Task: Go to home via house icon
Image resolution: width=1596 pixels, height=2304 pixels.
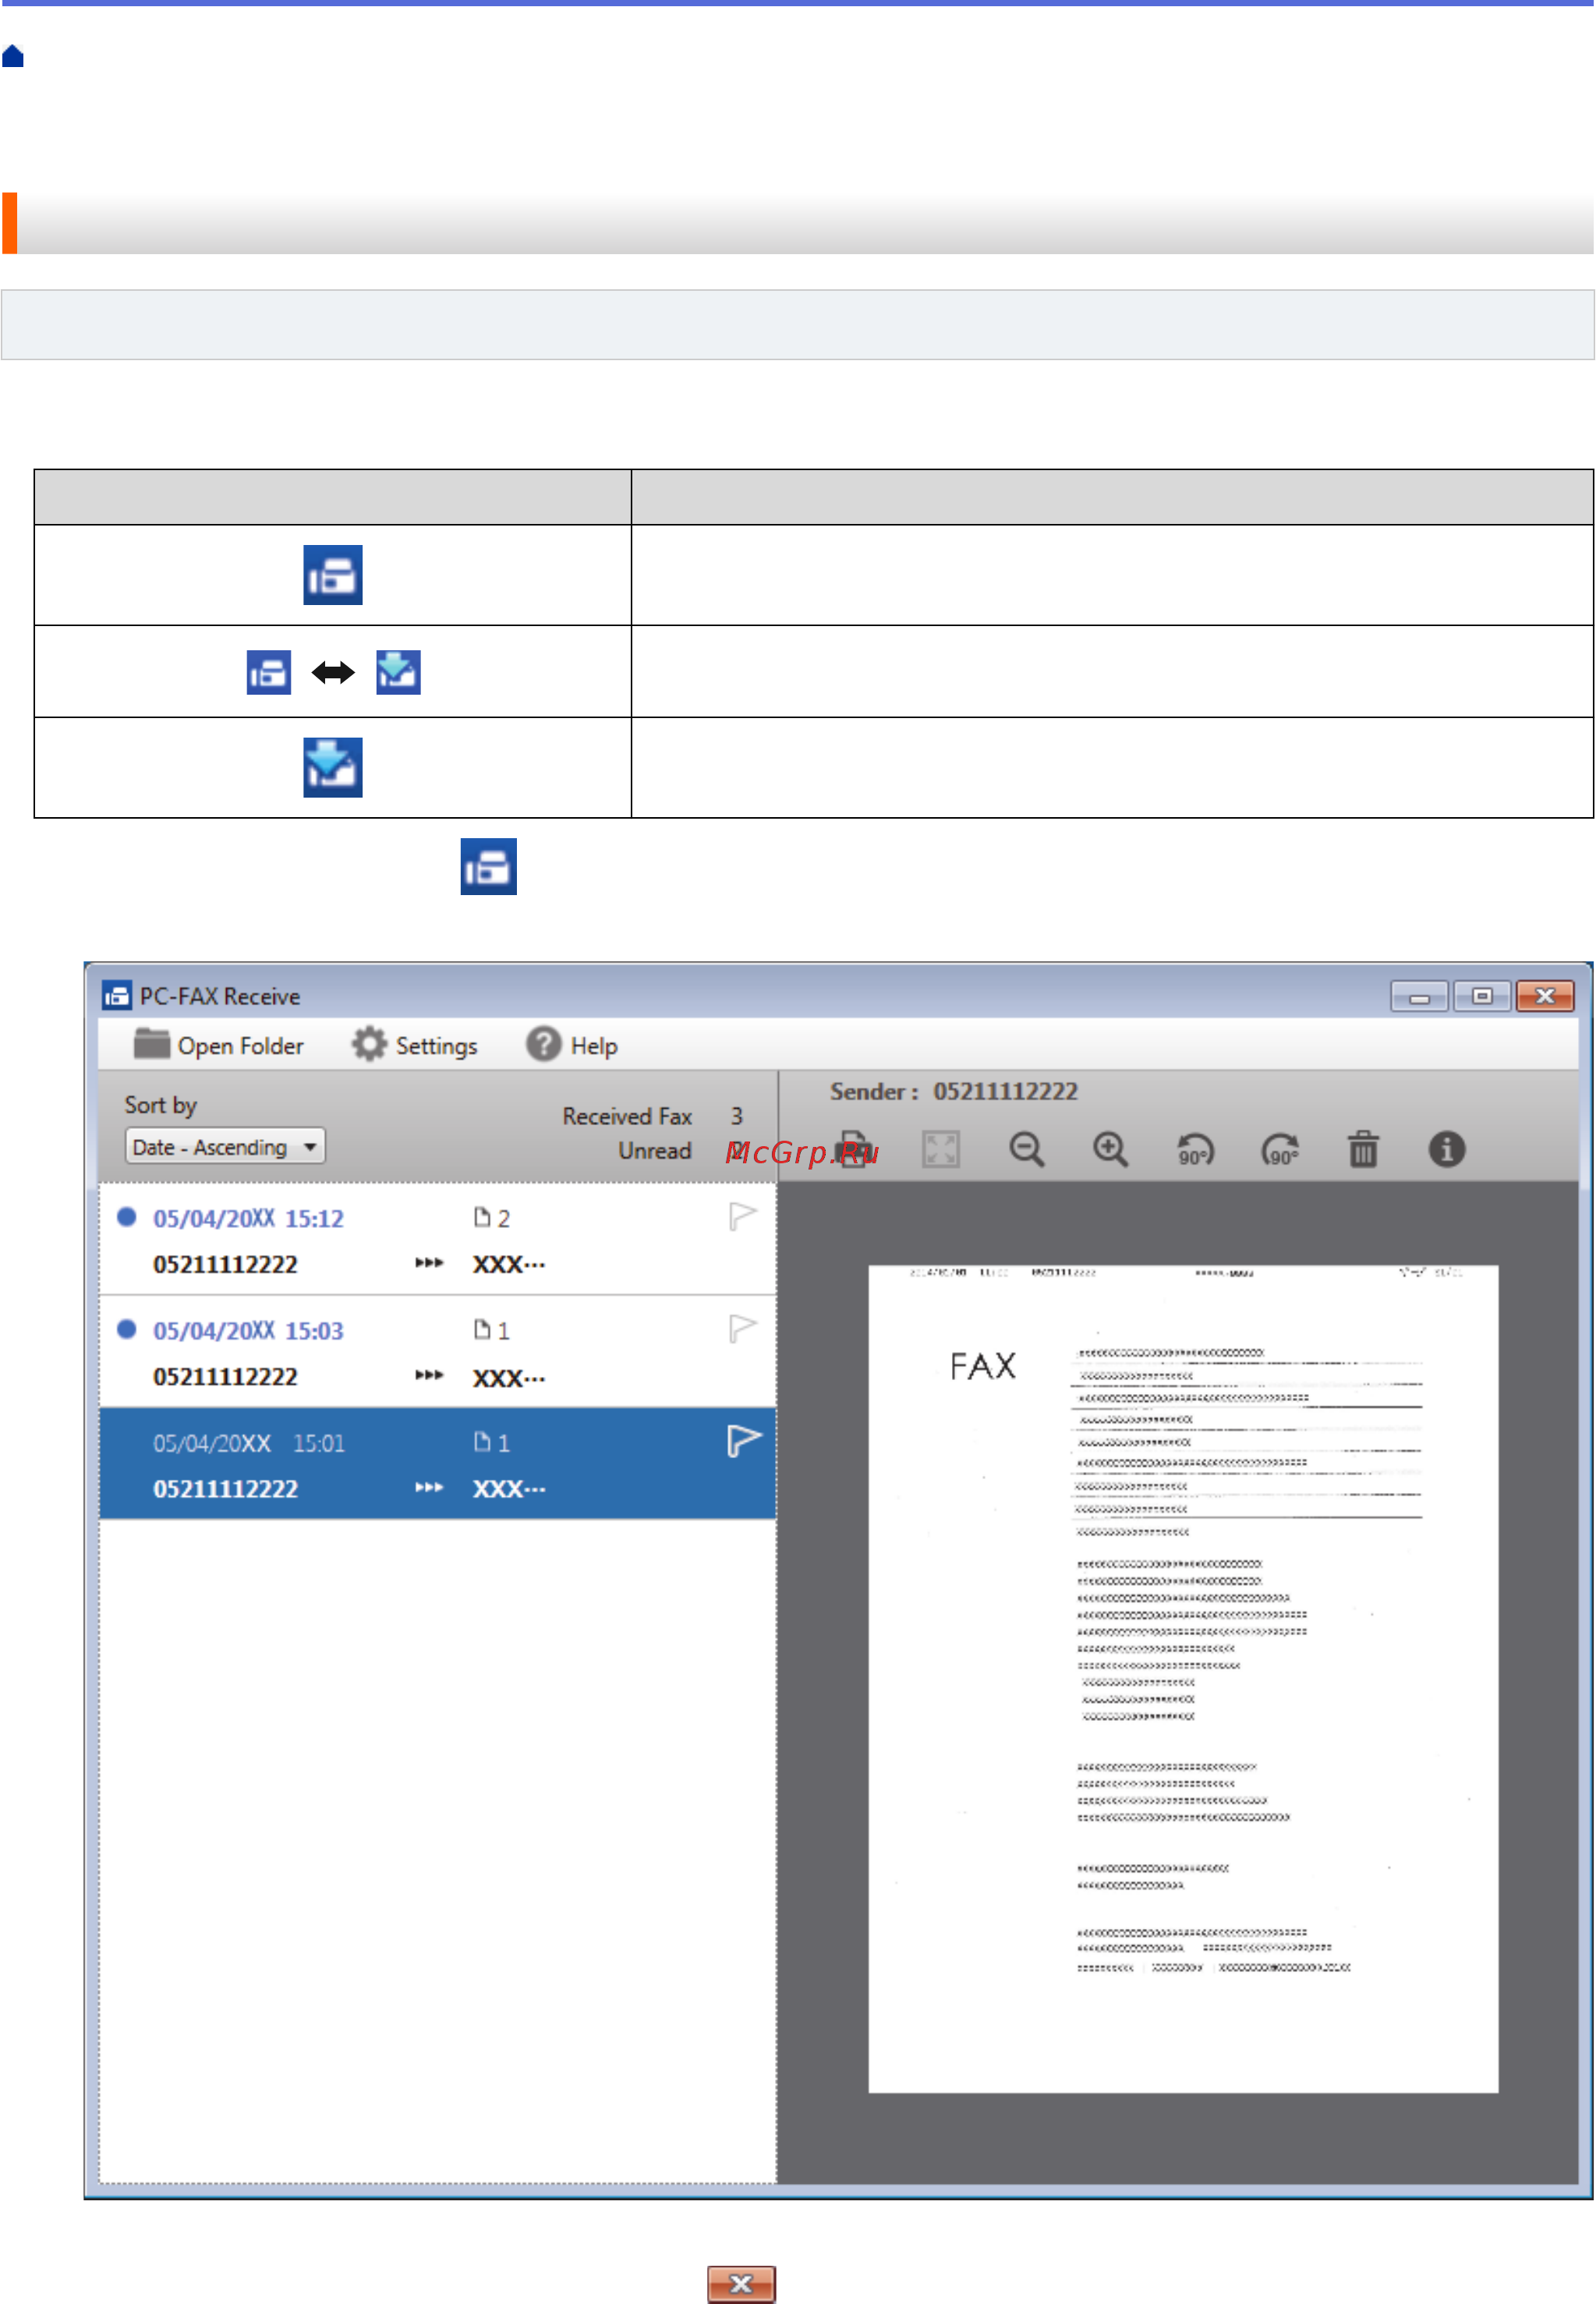Action: click(13, 56)
